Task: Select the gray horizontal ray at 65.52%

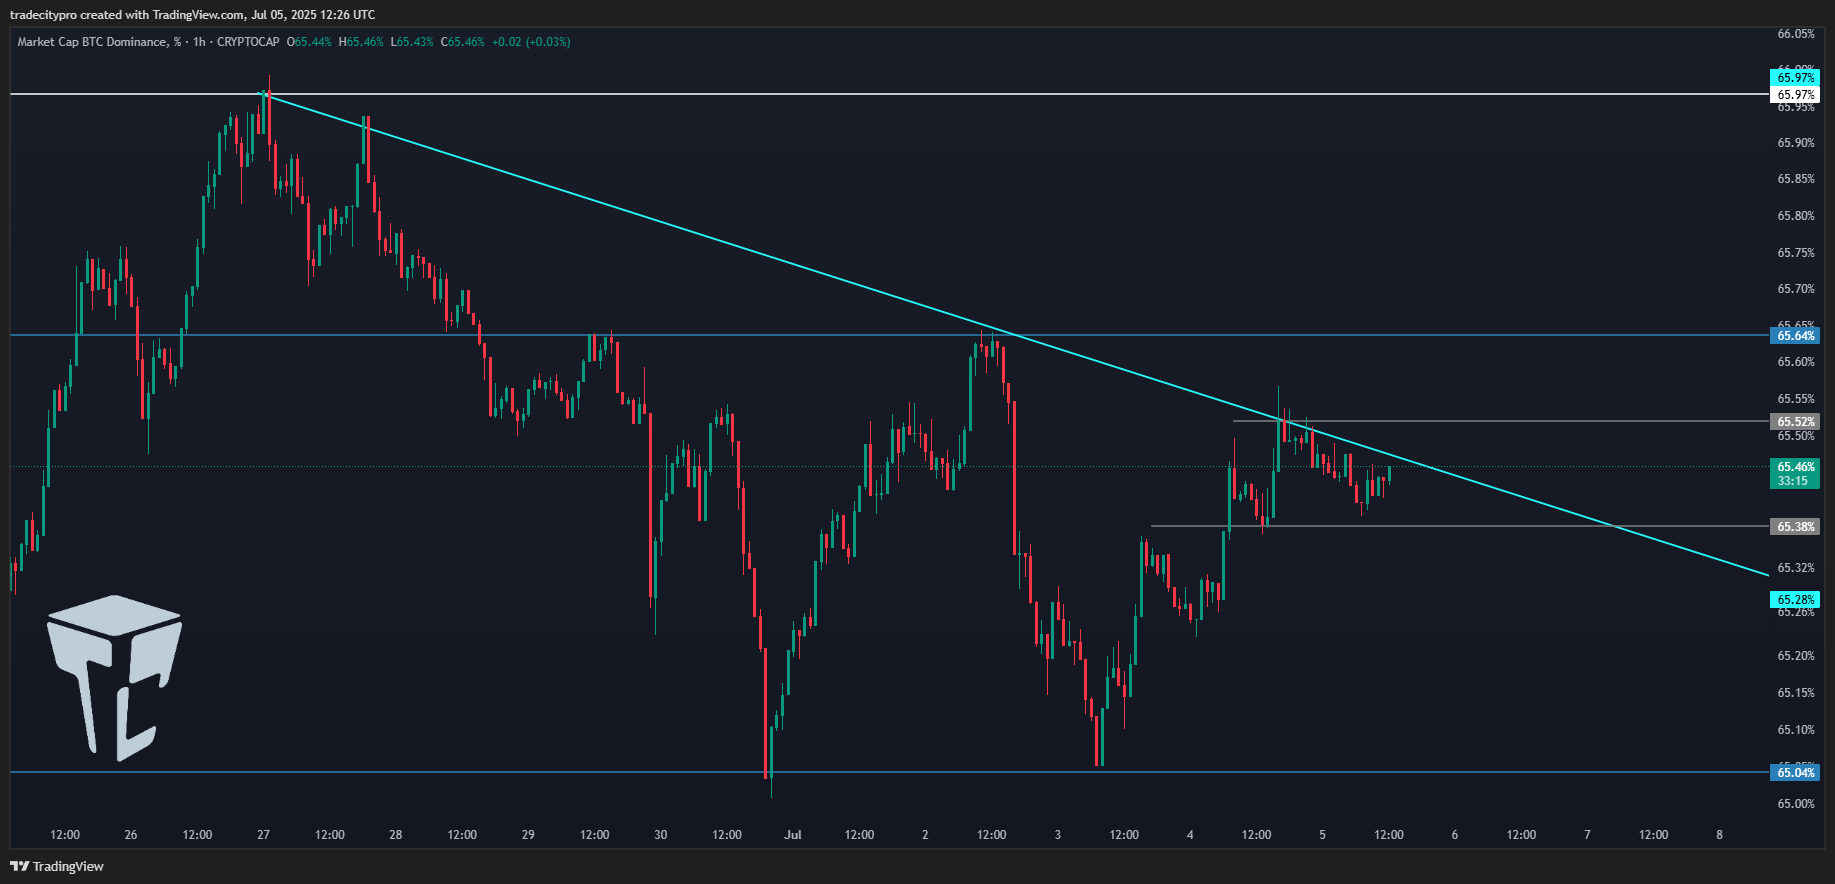Action: [x=1500, y=421]
